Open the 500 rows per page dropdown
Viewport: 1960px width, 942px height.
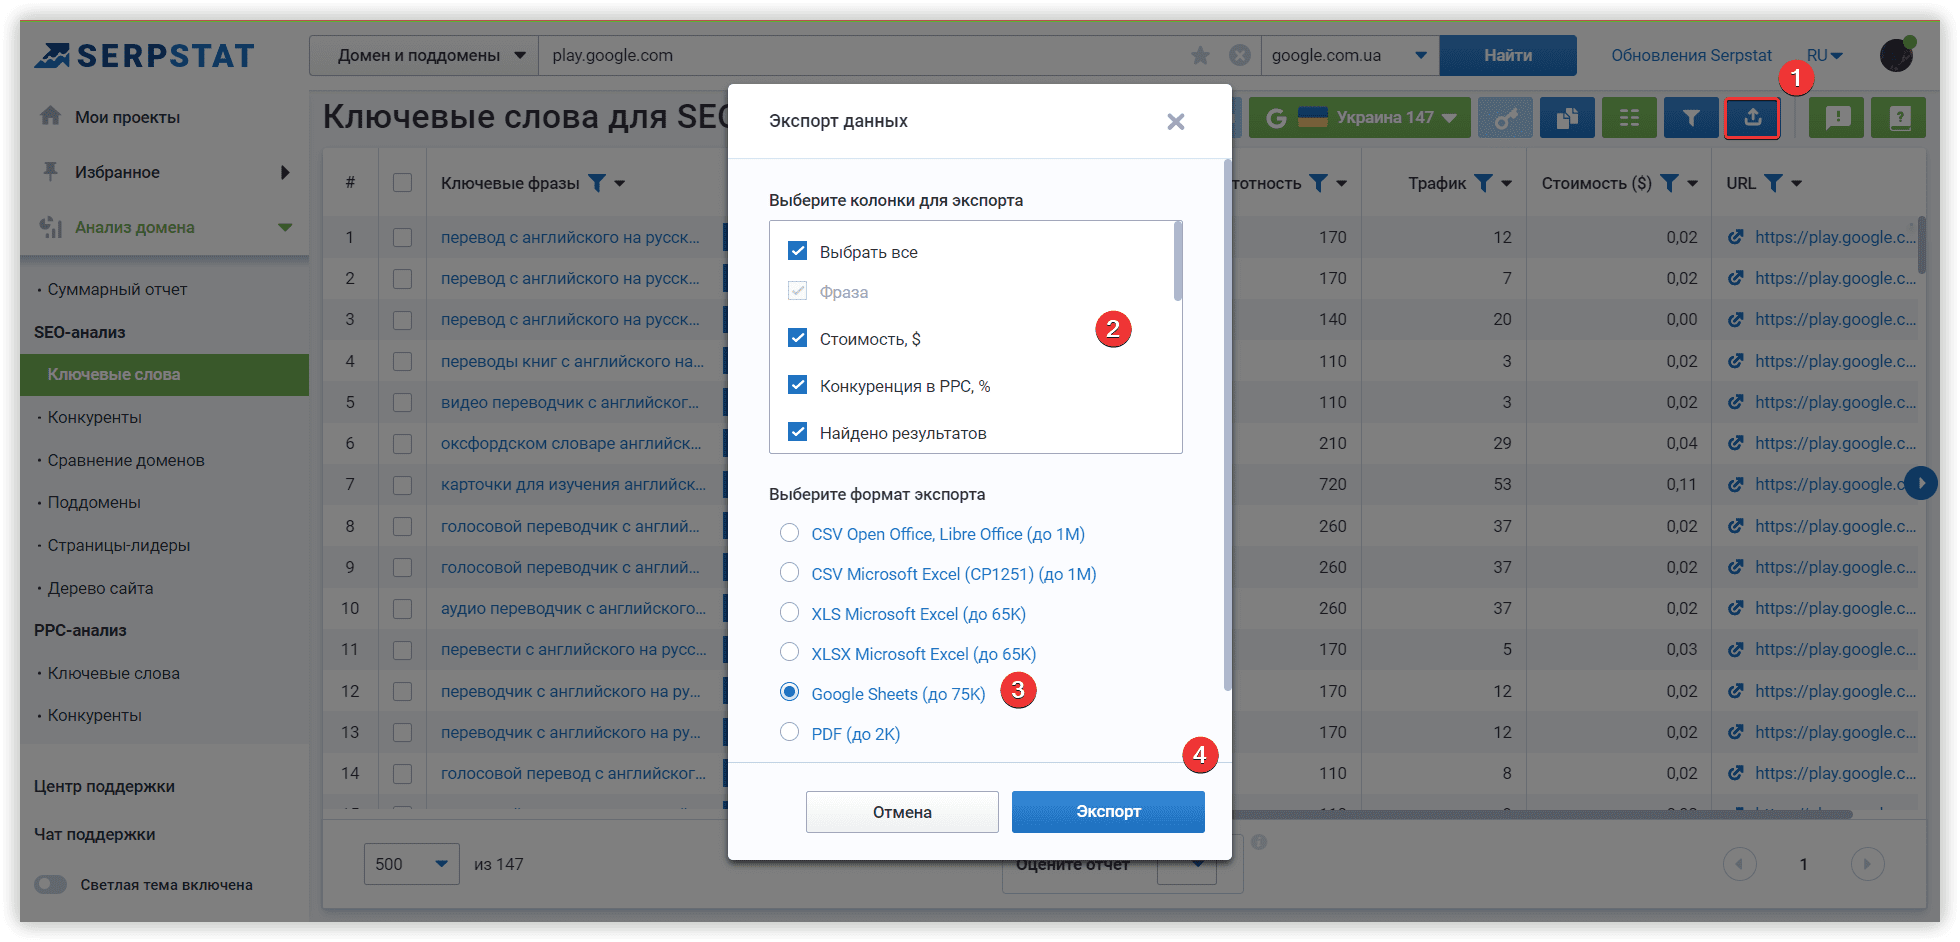pos(411,864)
